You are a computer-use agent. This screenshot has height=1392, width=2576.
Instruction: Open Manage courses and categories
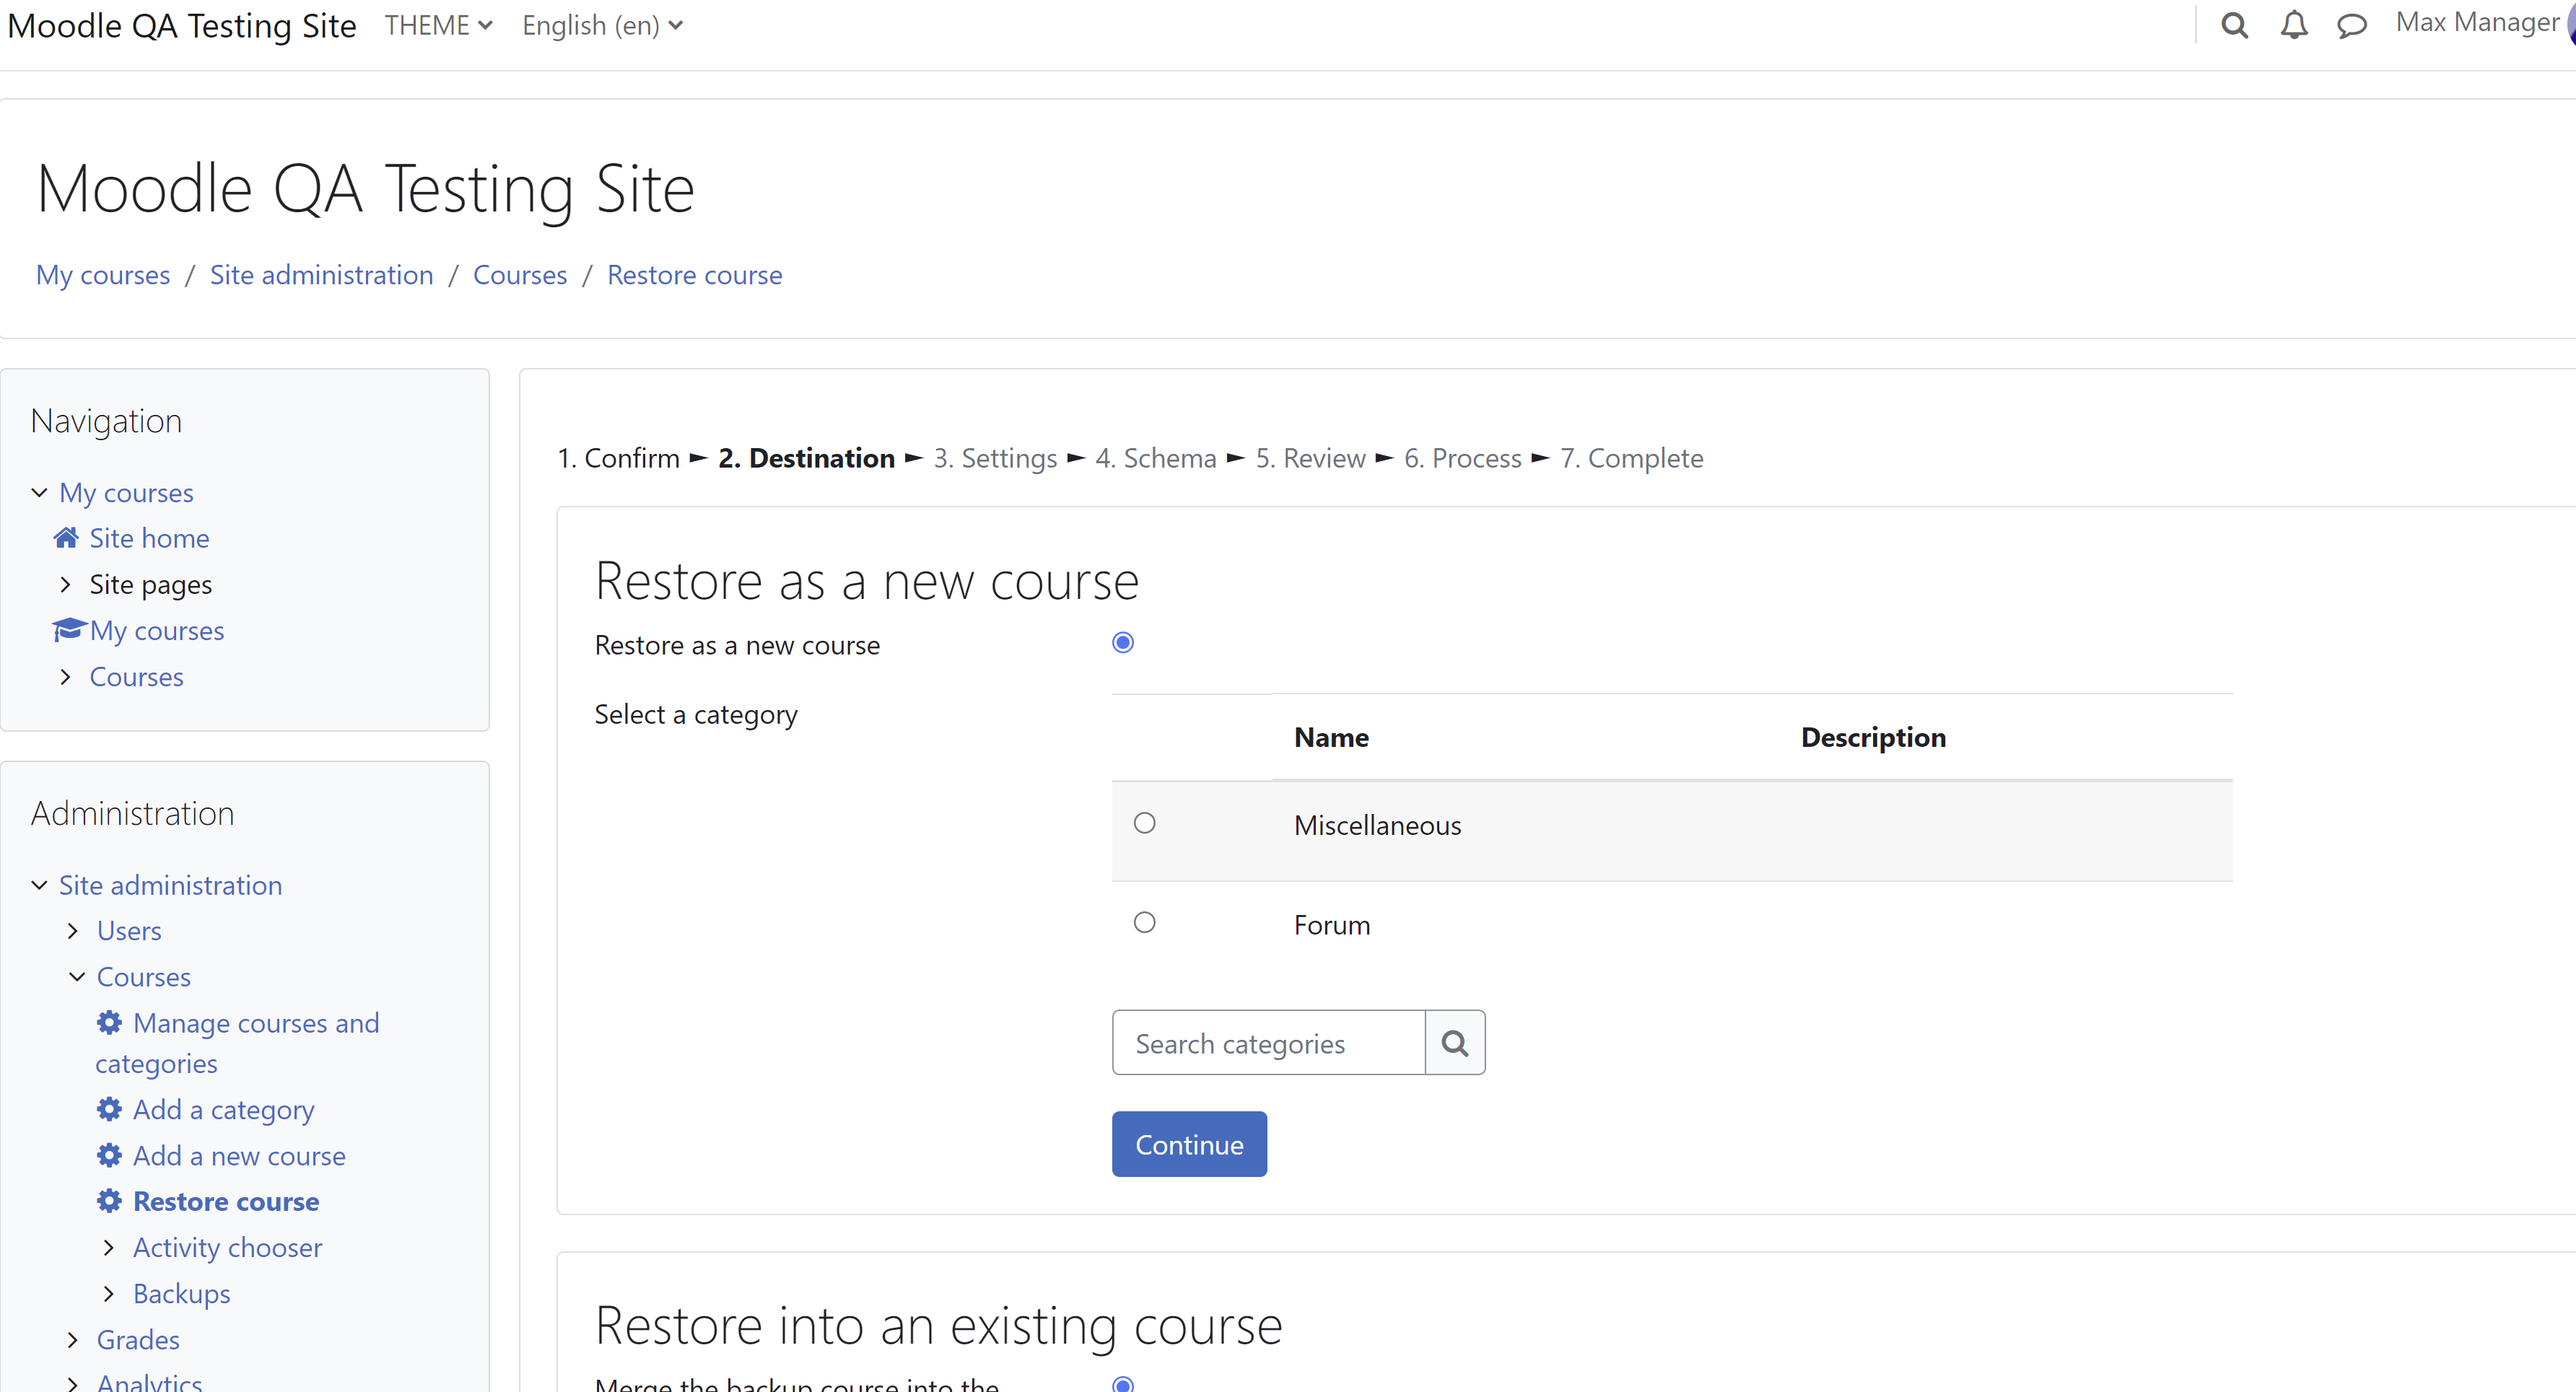238,1043
